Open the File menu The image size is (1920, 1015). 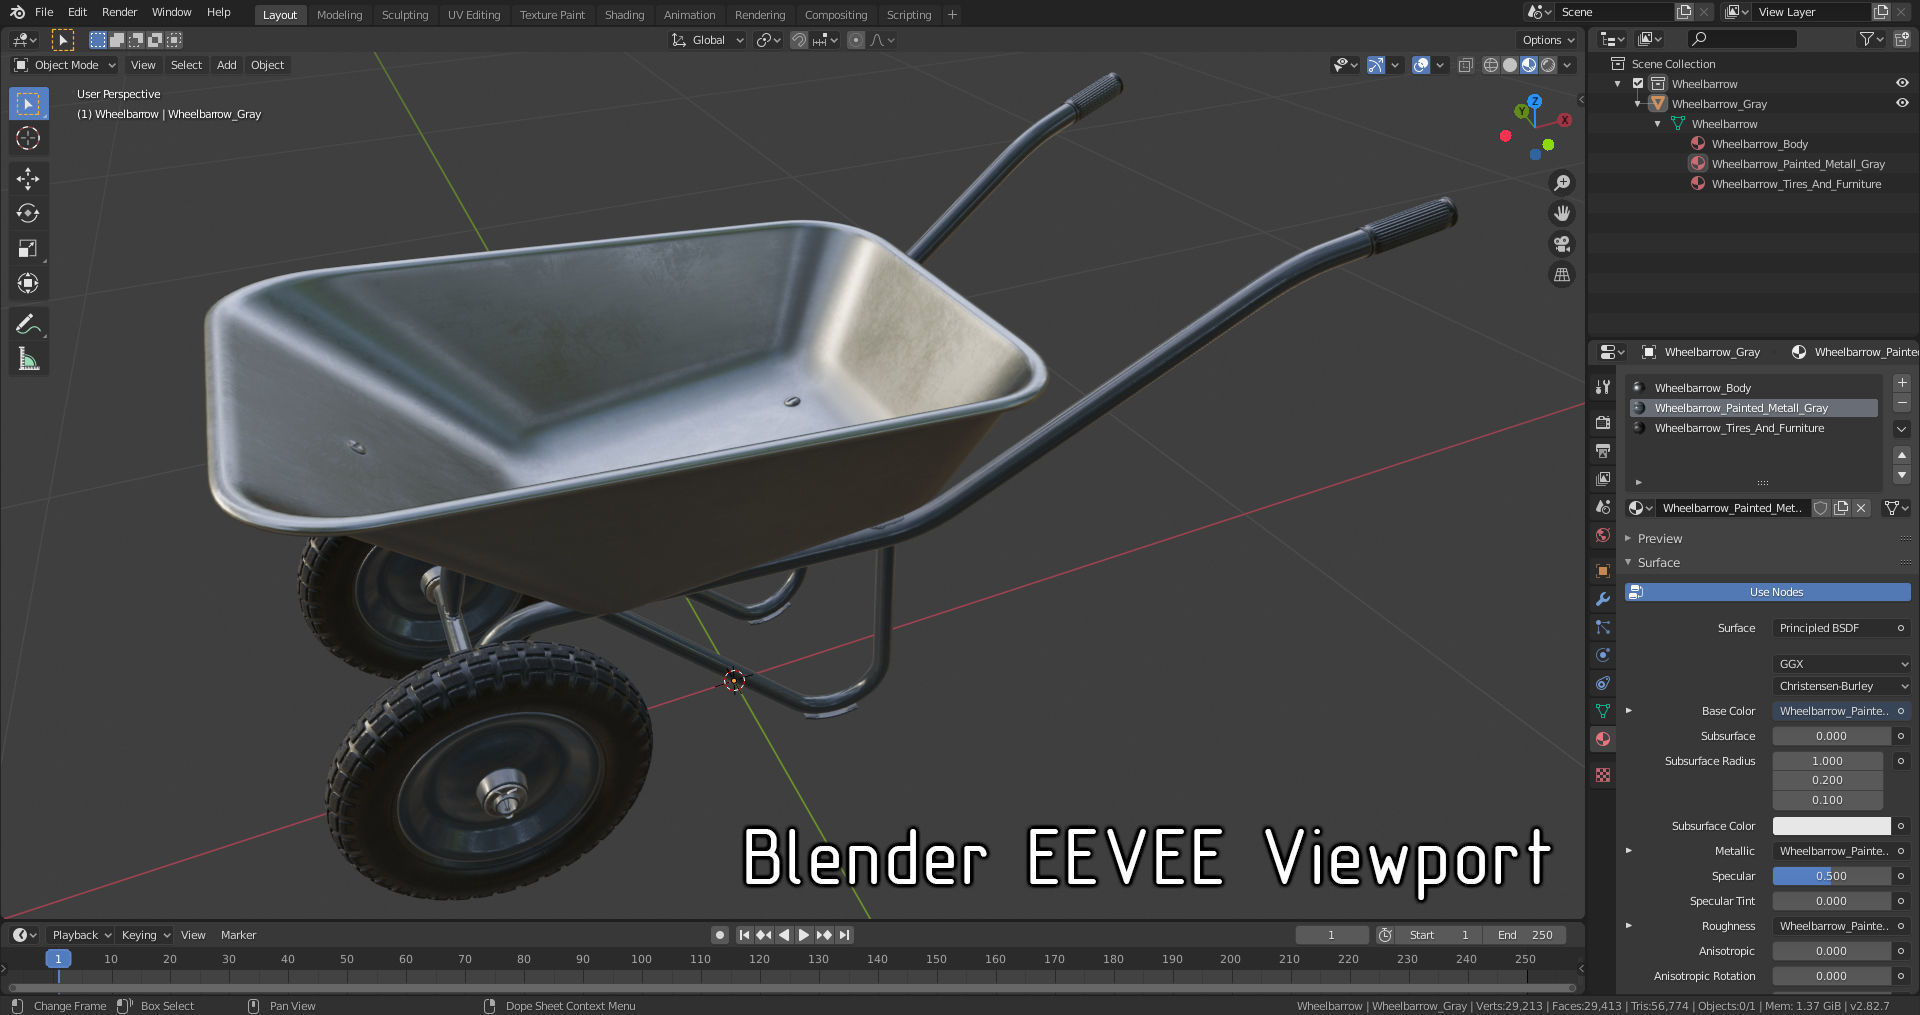coord(44,12)
